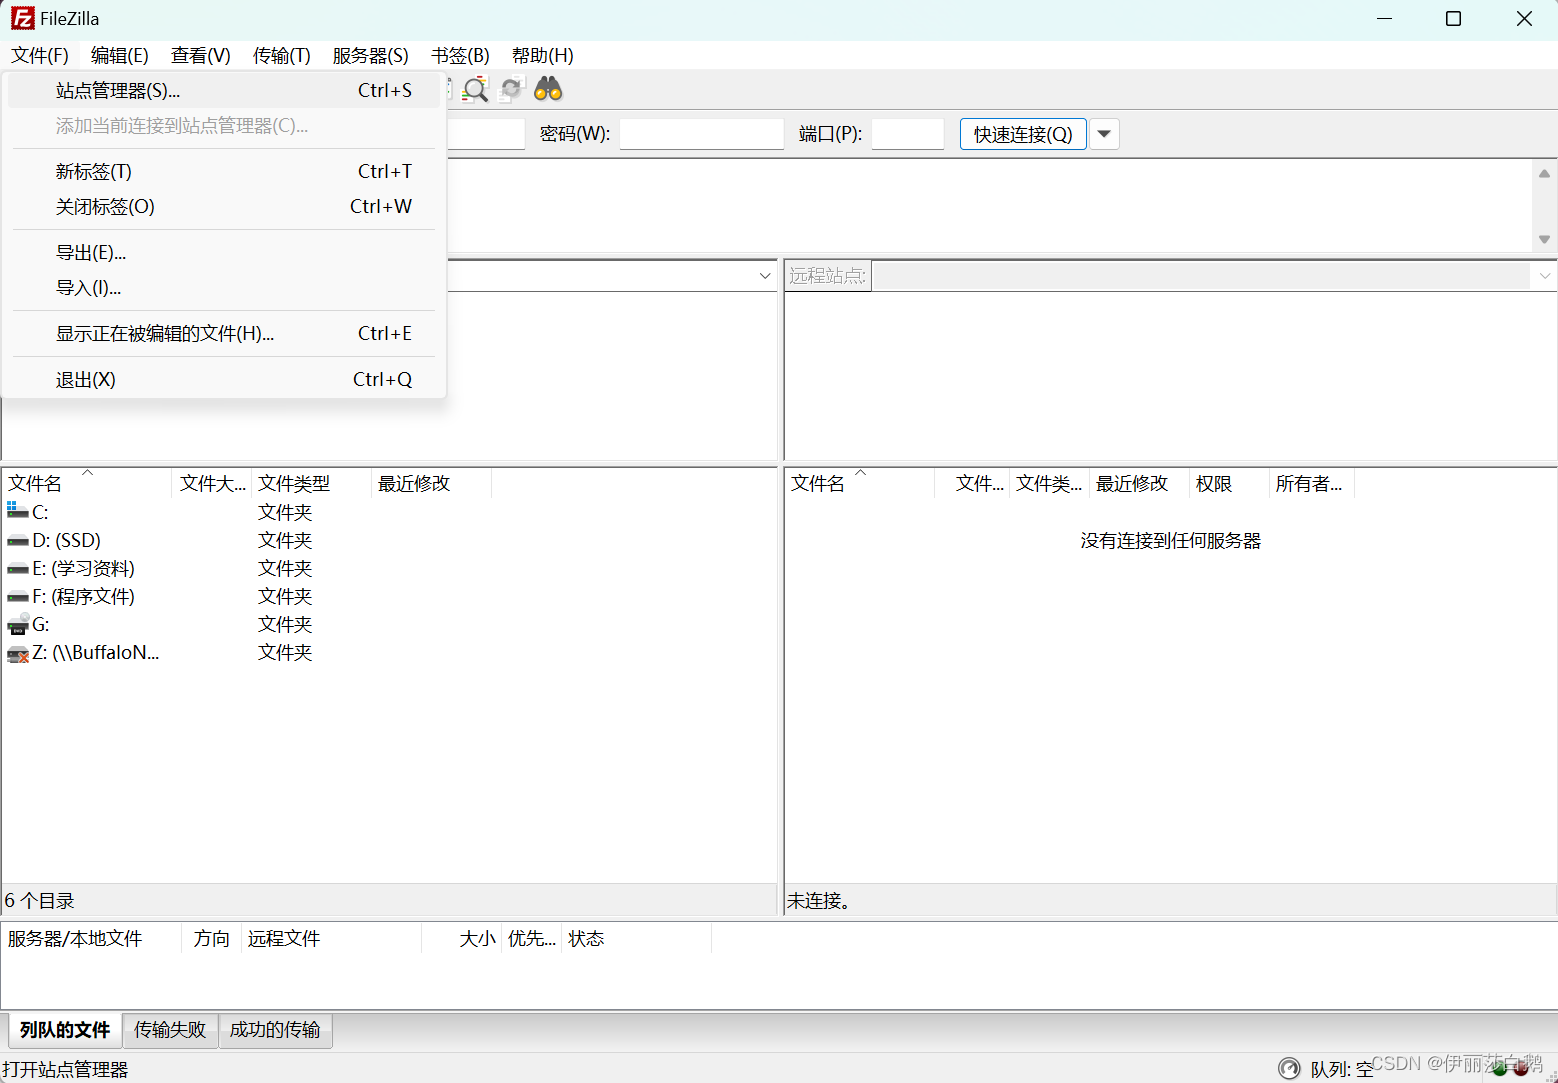
Task: Click the G: removable drive icon
Action: click(18, 624)
